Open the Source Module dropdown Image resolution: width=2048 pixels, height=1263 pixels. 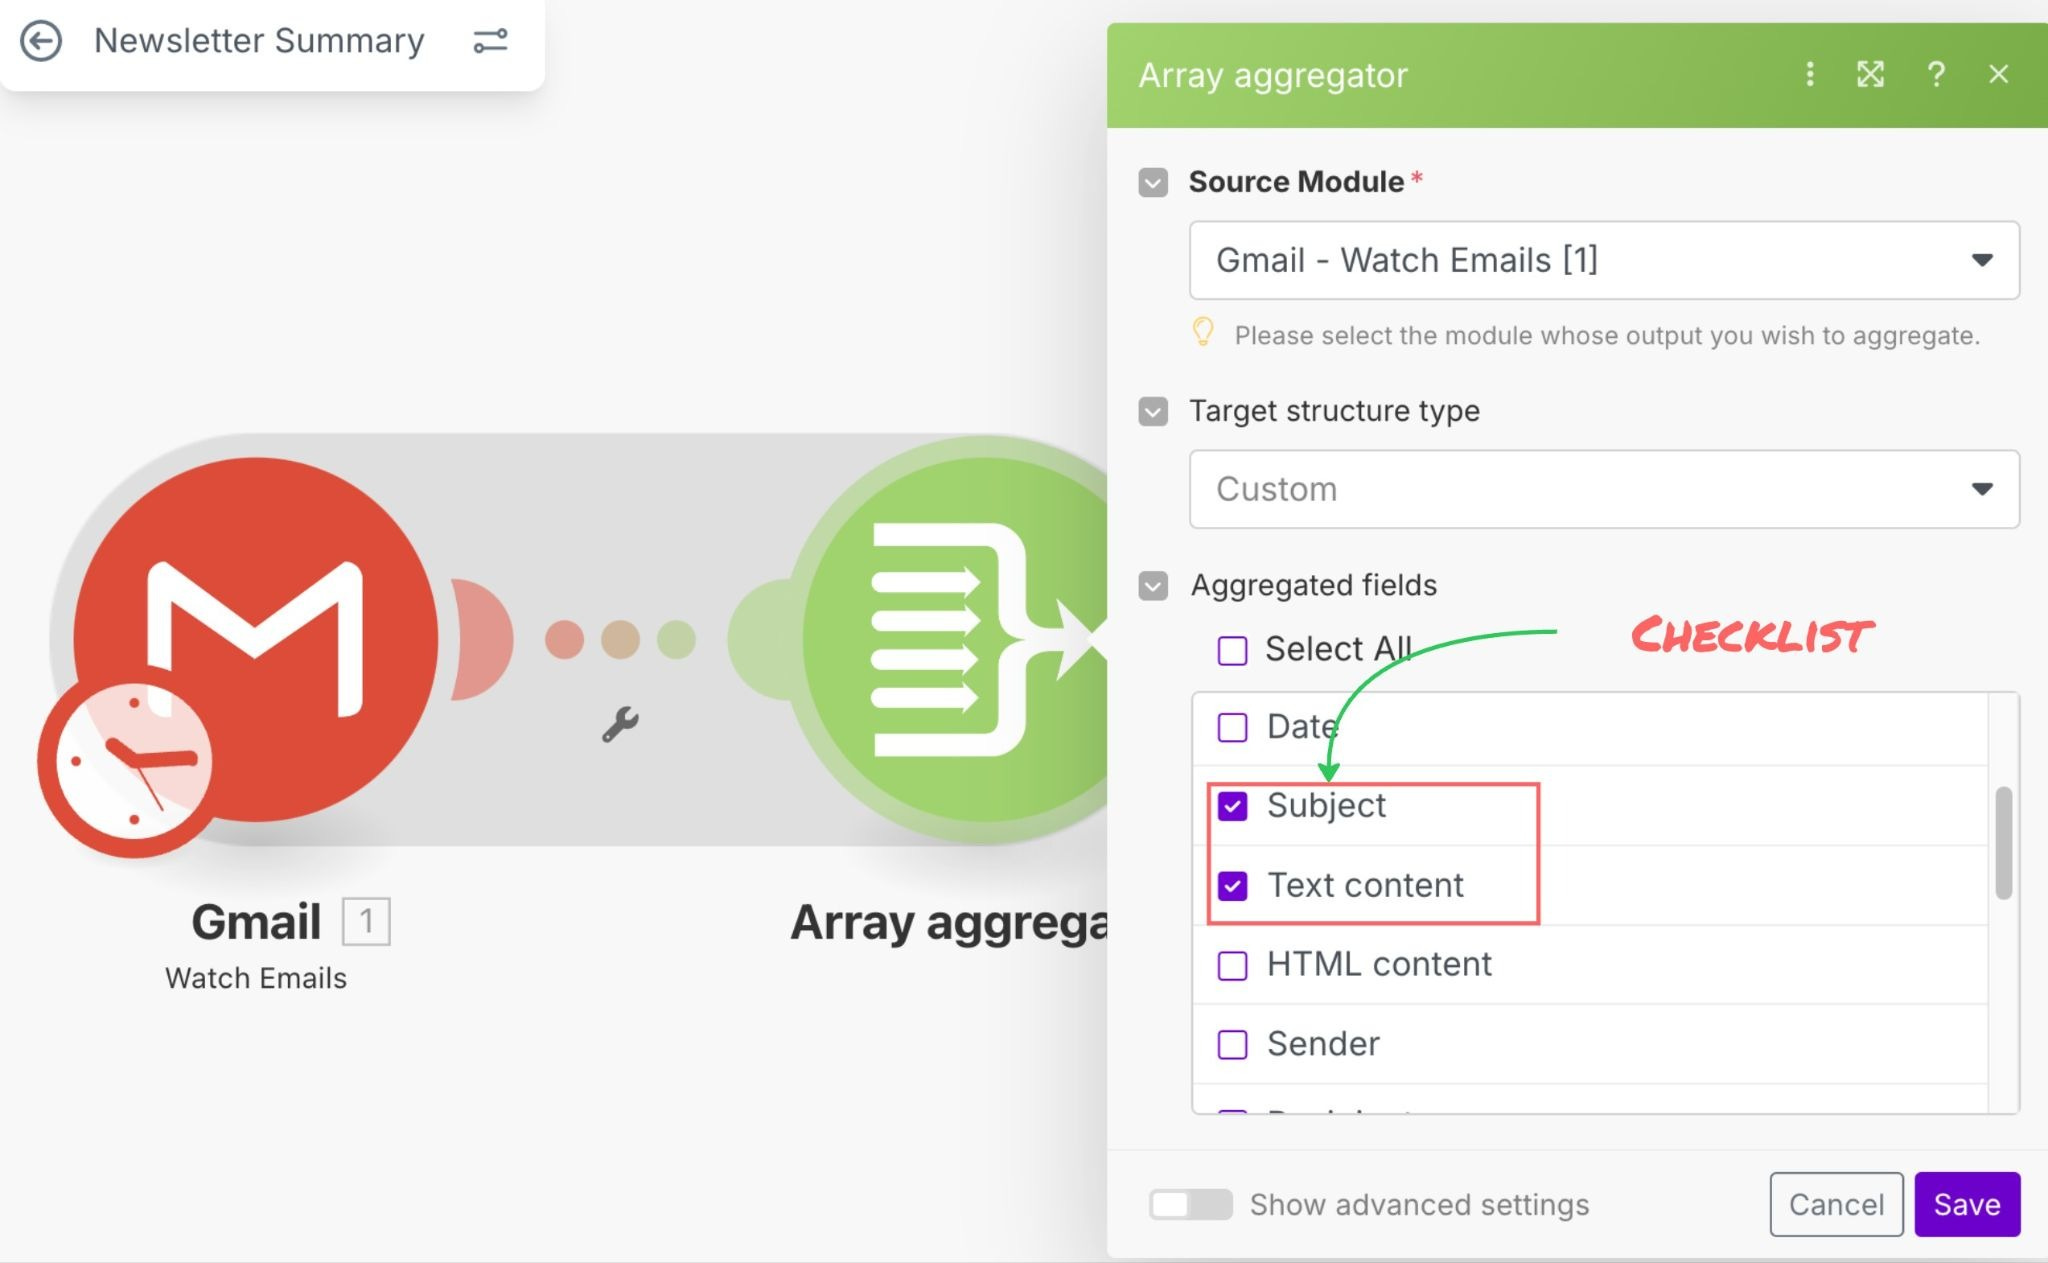1603,260
